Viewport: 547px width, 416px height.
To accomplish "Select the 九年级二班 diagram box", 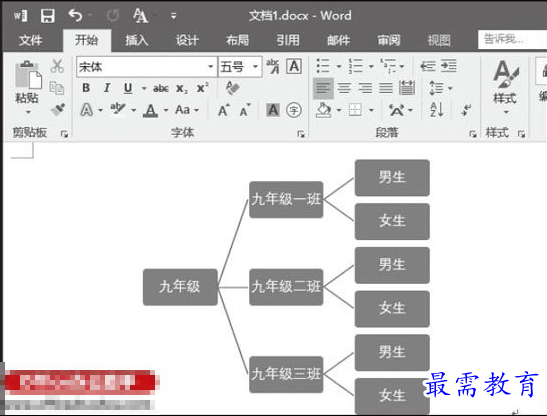I will pos(286,287).
